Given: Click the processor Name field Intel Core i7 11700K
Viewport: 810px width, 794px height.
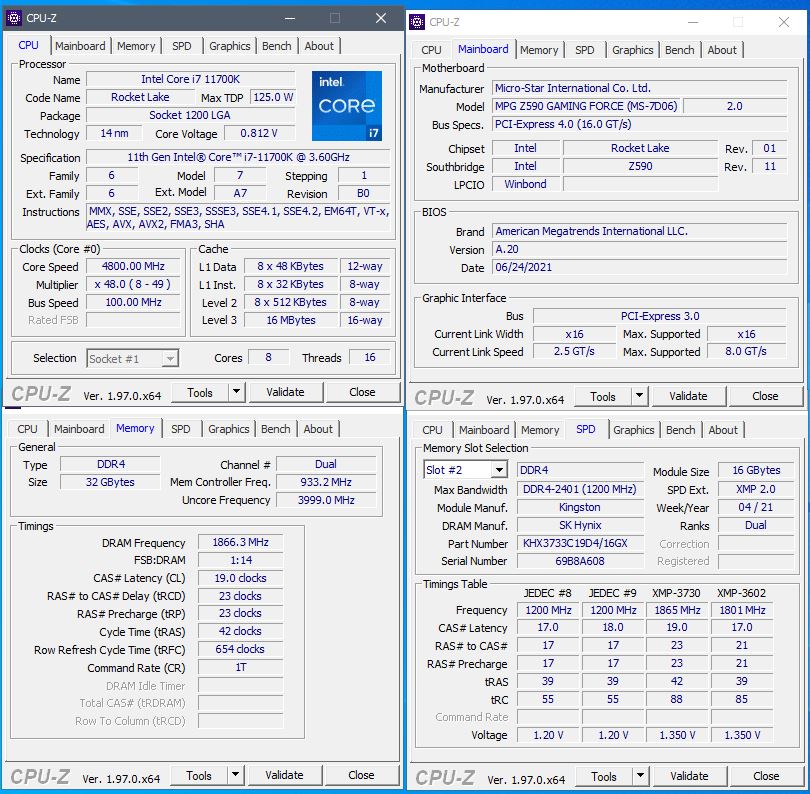Looking at the screenshot, I should click(x=191, y=79).
